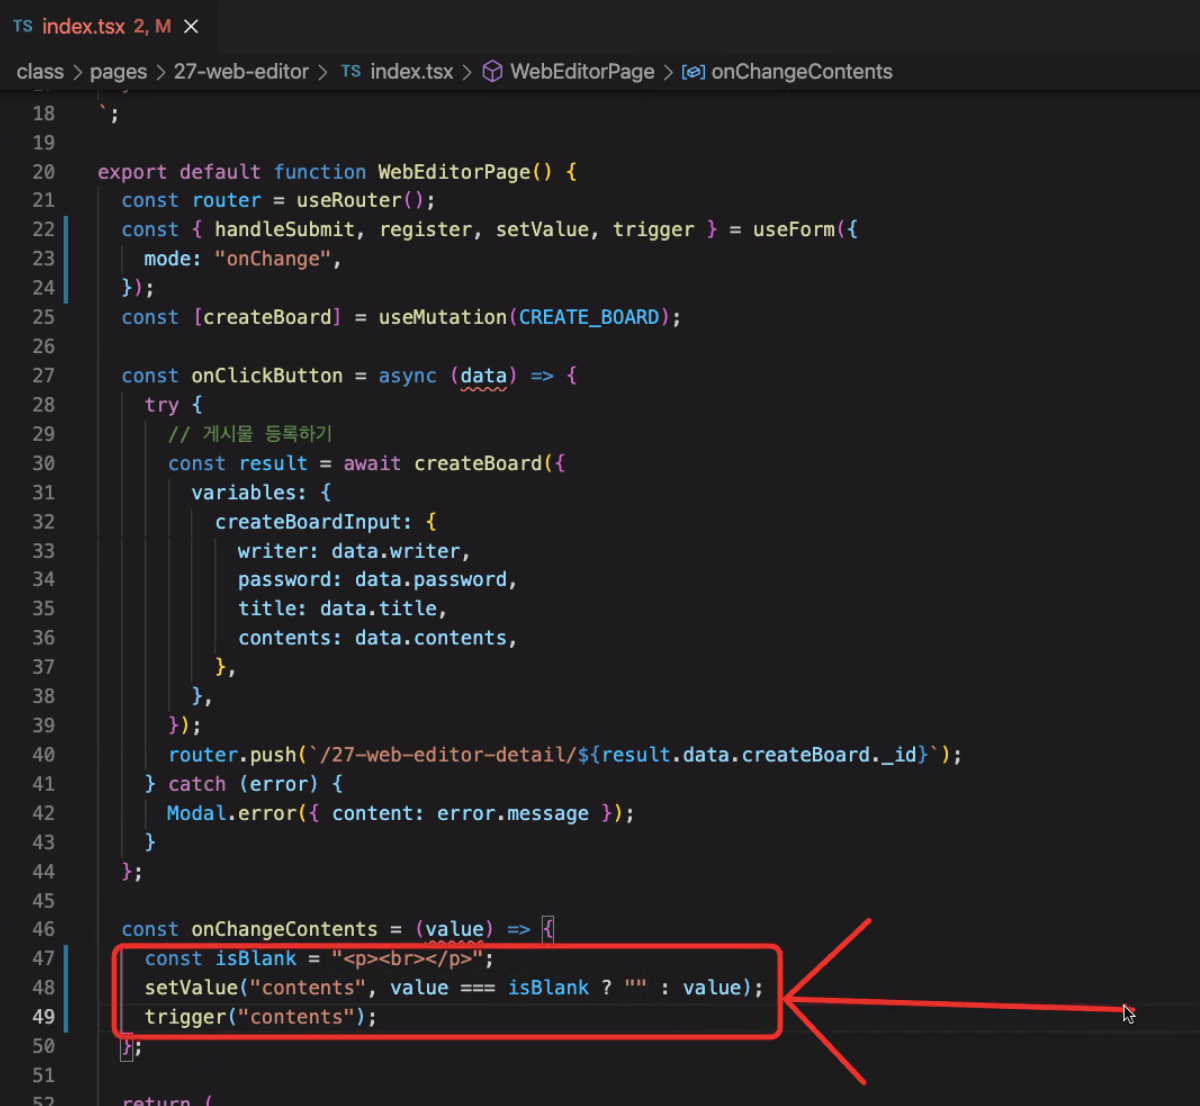This screenshot has height=1106, width=1200.
Task: Click 'data.password' on line 34
Action: [431, 580]
